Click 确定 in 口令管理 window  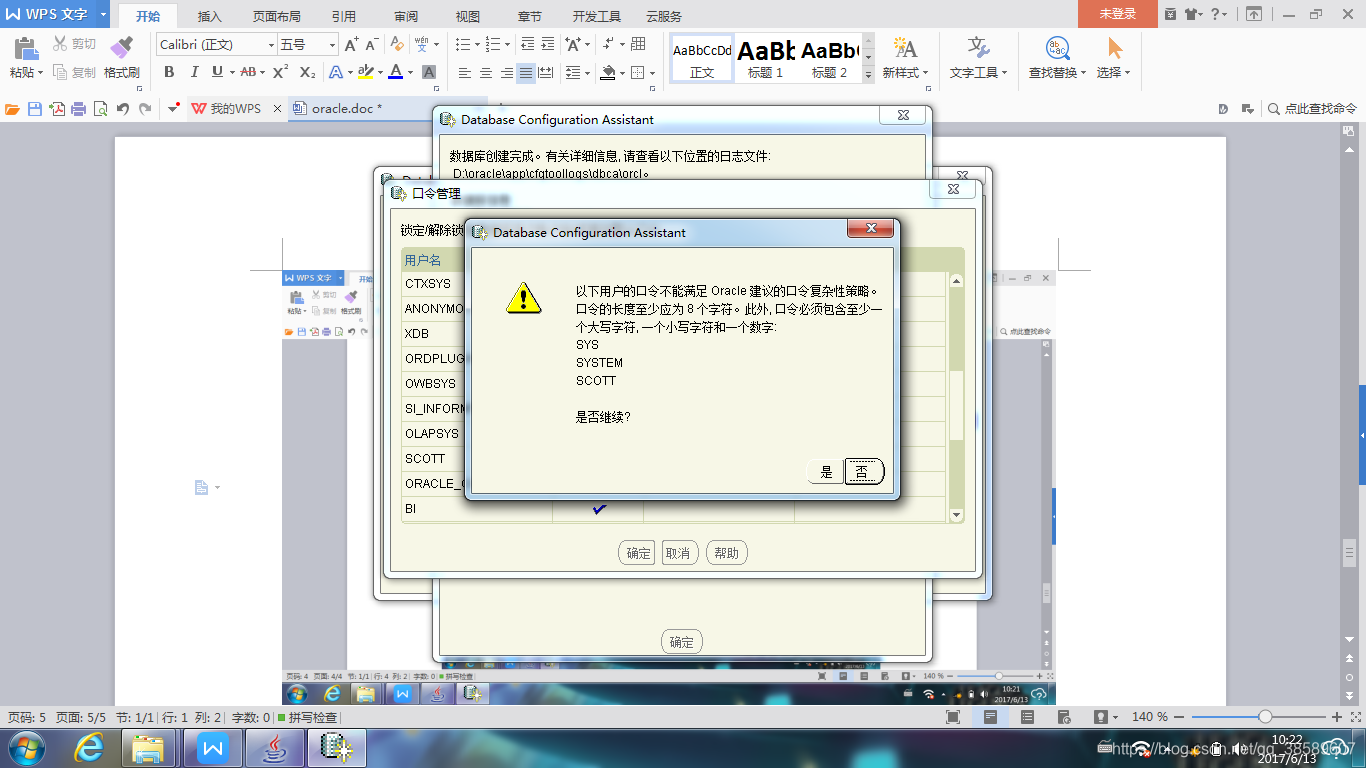coord(639,553)
